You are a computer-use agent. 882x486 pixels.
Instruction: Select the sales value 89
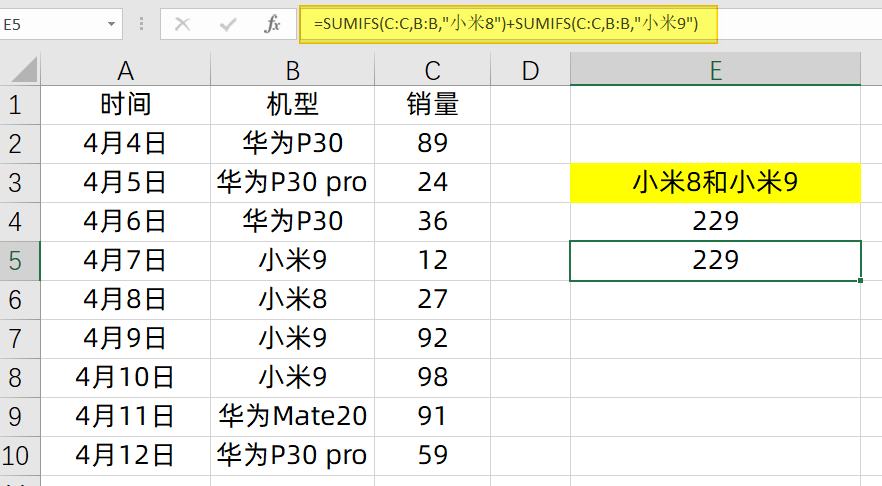[x=432, y=143]
